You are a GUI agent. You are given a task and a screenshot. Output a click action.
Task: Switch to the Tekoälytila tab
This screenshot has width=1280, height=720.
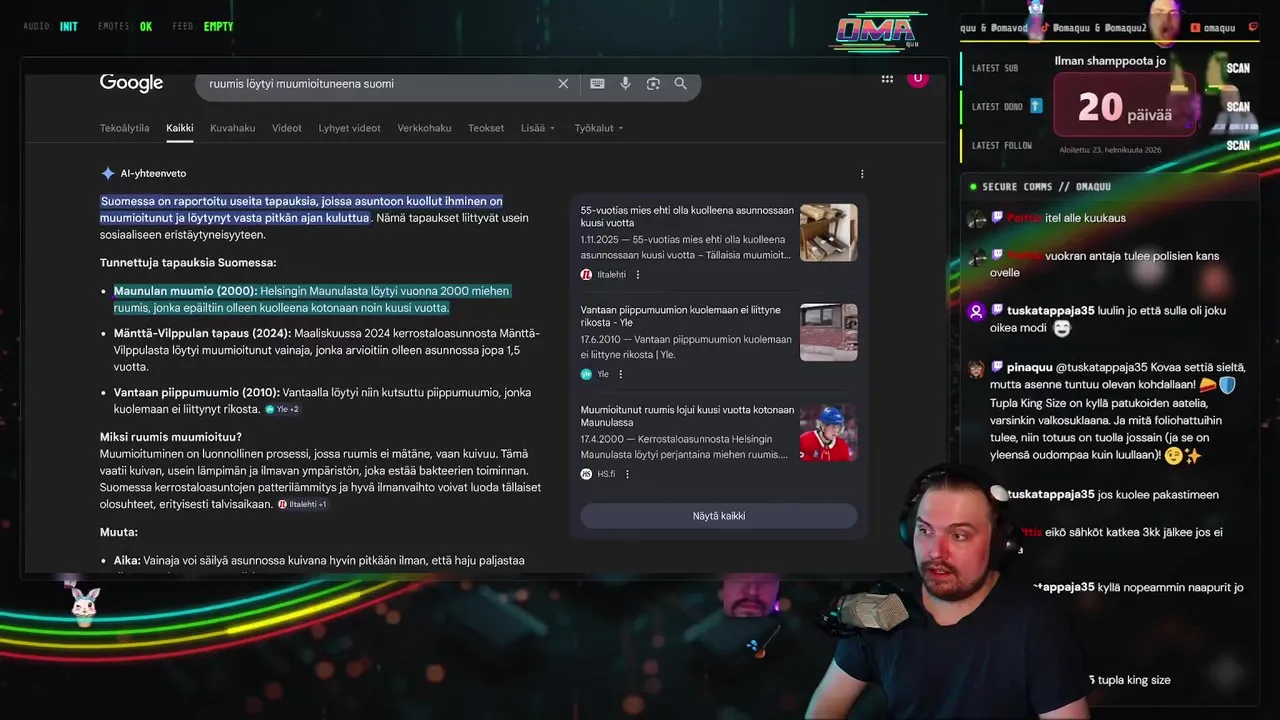(125, 128)
